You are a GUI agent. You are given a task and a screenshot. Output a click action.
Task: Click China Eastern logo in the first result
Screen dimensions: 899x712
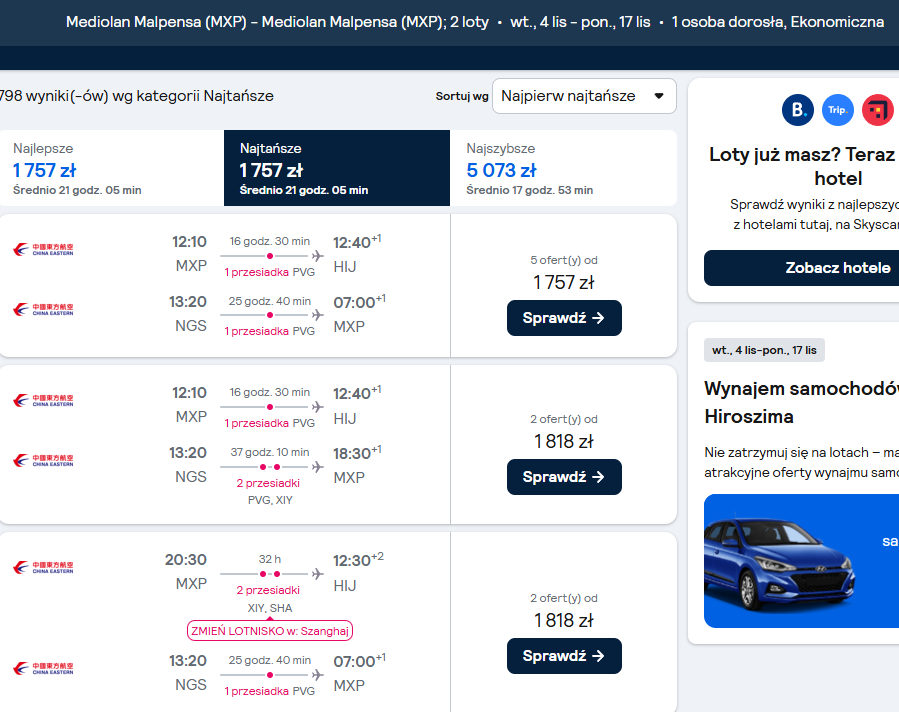click(x=44, y=249)
